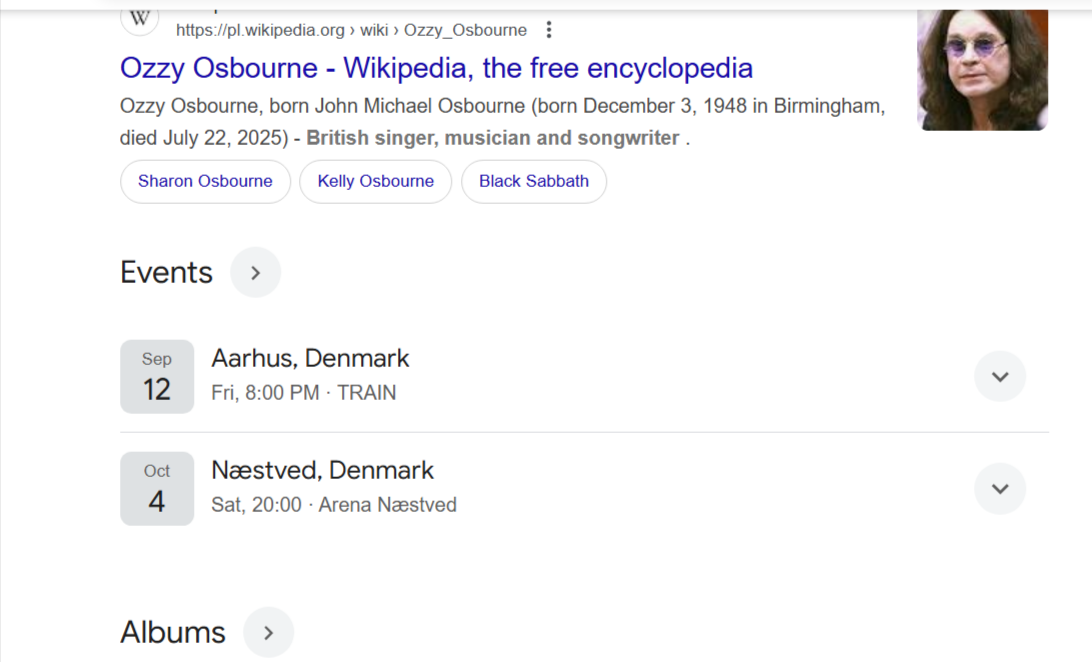Click the Sep 12 date badge
The image size is (1092, 662).
[x=157, y=377]
